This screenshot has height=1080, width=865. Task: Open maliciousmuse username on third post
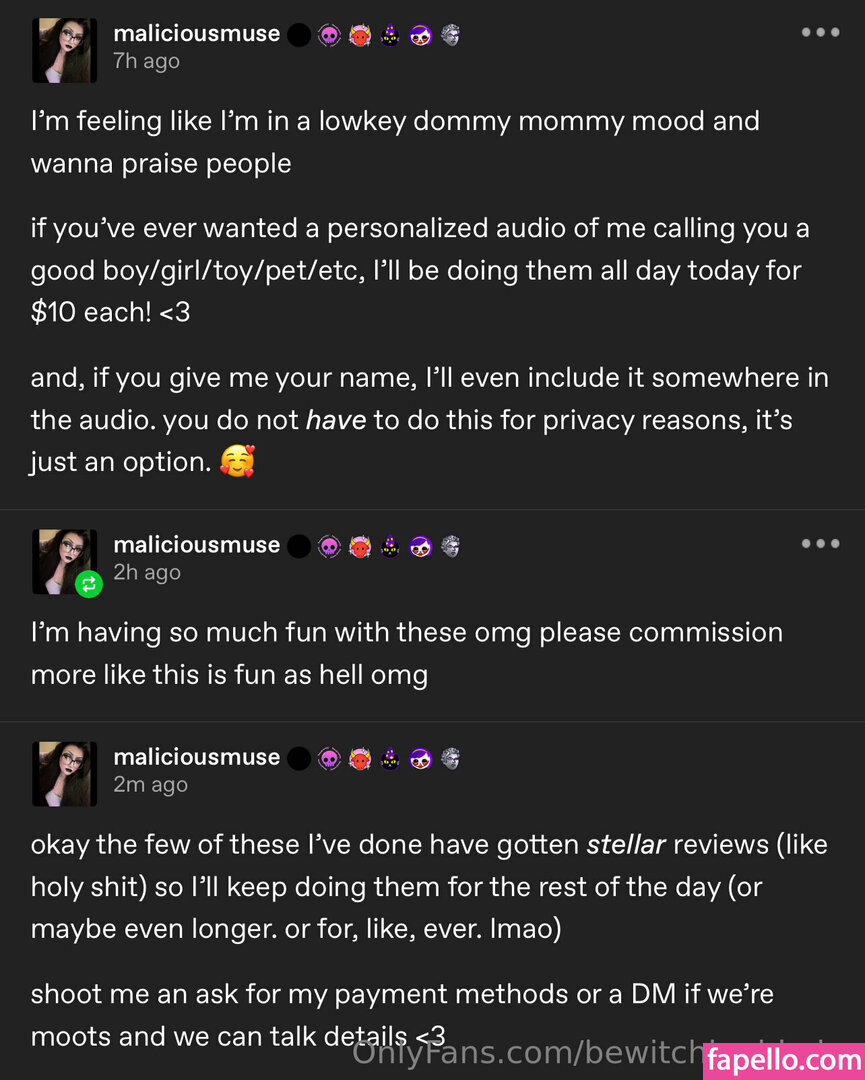click(x=196, y=757)
